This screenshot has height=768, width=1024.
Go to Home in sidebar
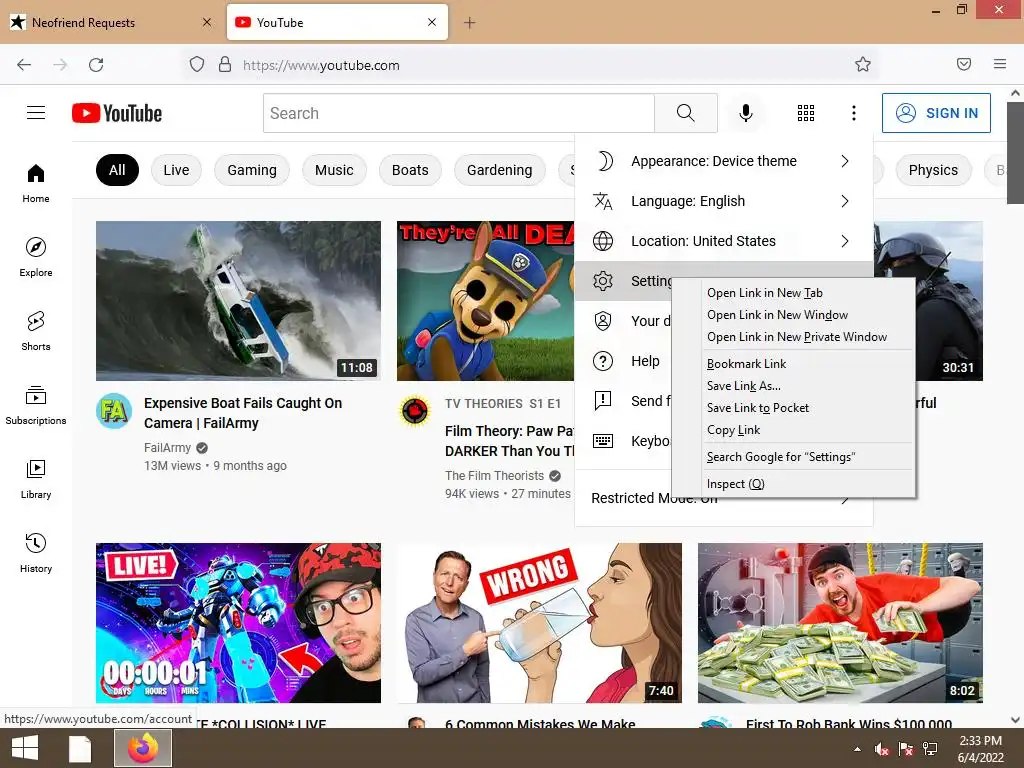36,184
